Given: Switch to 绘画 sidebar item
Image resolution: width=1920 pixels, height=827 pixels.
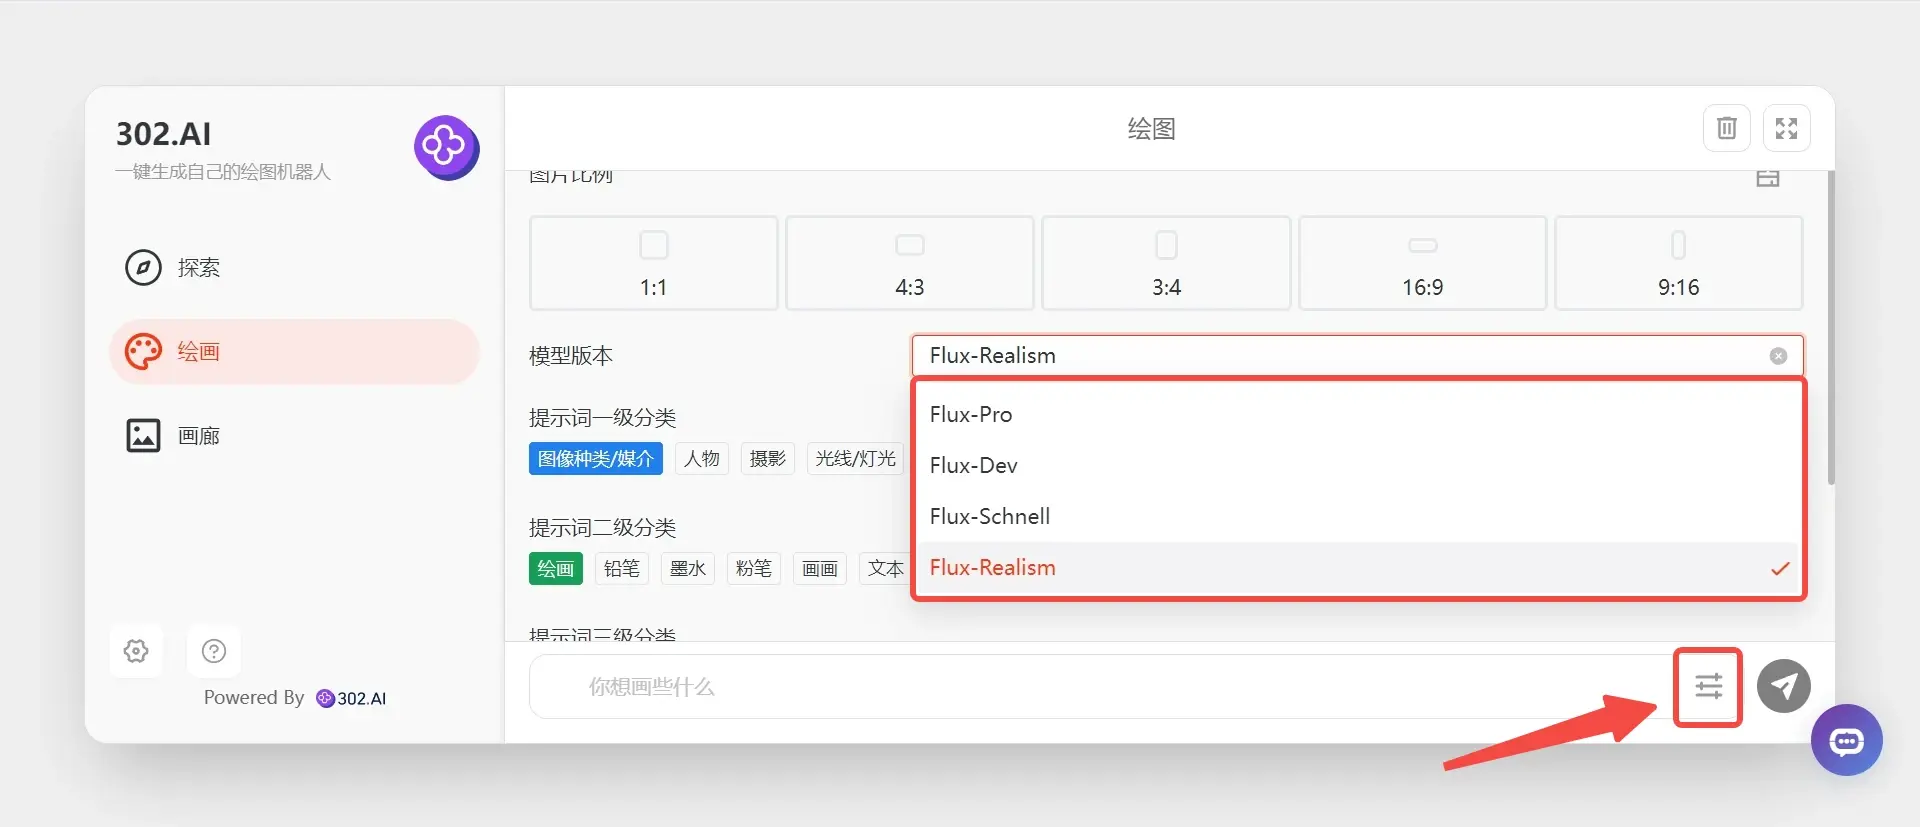Looking at the screenshot, I should pyautogui.click(x=295, y=352).
